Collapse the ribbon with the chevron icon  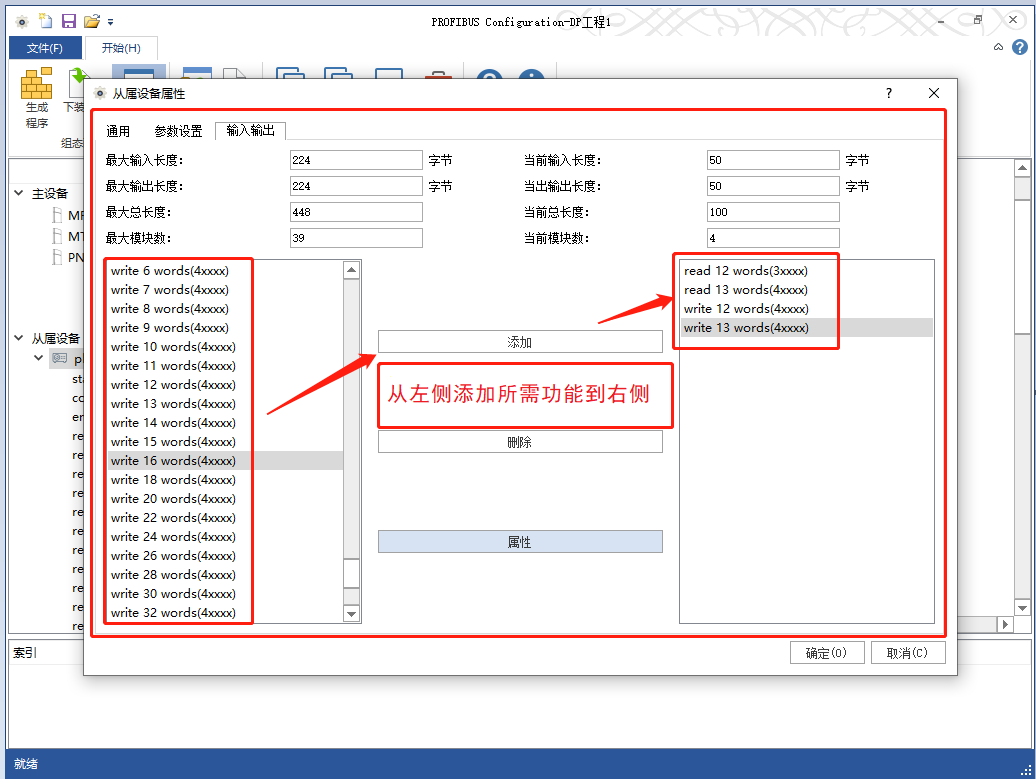pos(997,47)
